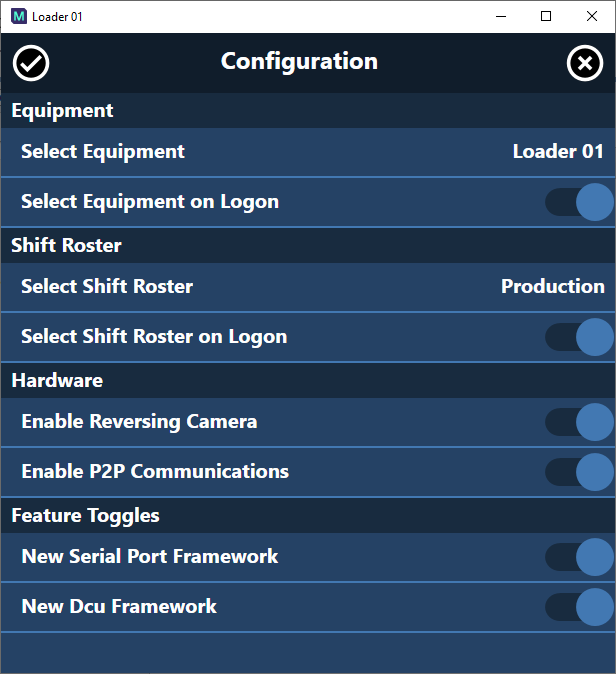
Task: Confirm configuration with the checkmark icon
Action: (32, 63)
